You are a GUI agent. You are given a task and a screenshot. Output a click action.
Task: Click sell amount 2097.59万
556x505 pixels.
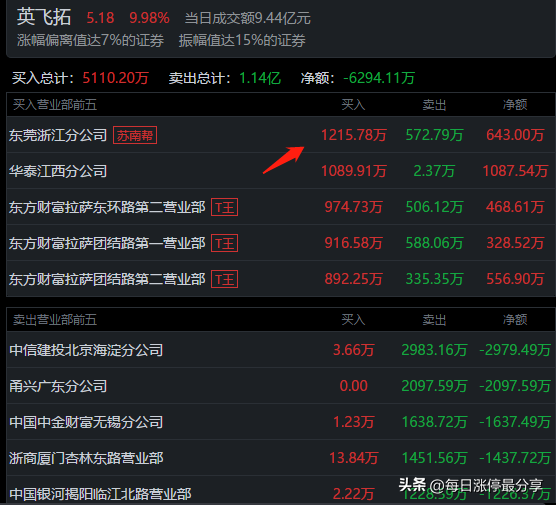434,386
